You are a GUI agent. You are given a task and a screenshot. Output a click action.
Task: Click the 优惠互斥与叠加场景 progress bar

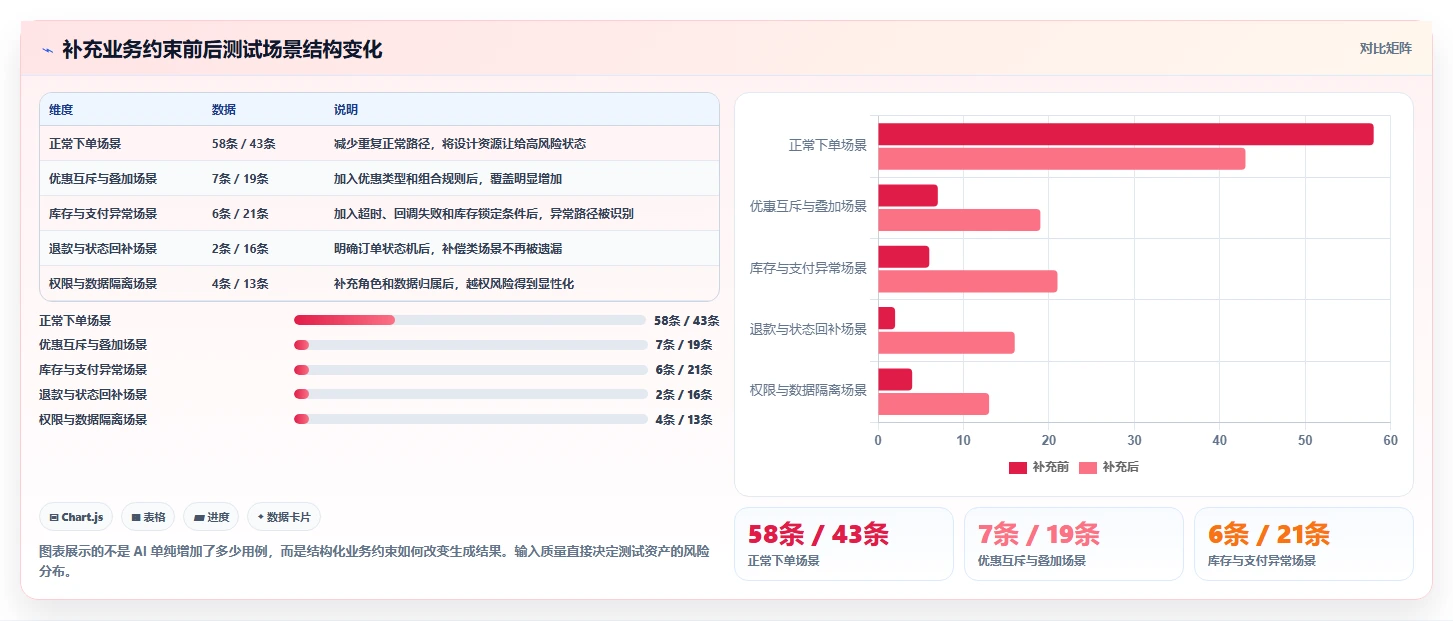[x=470, y=345]
